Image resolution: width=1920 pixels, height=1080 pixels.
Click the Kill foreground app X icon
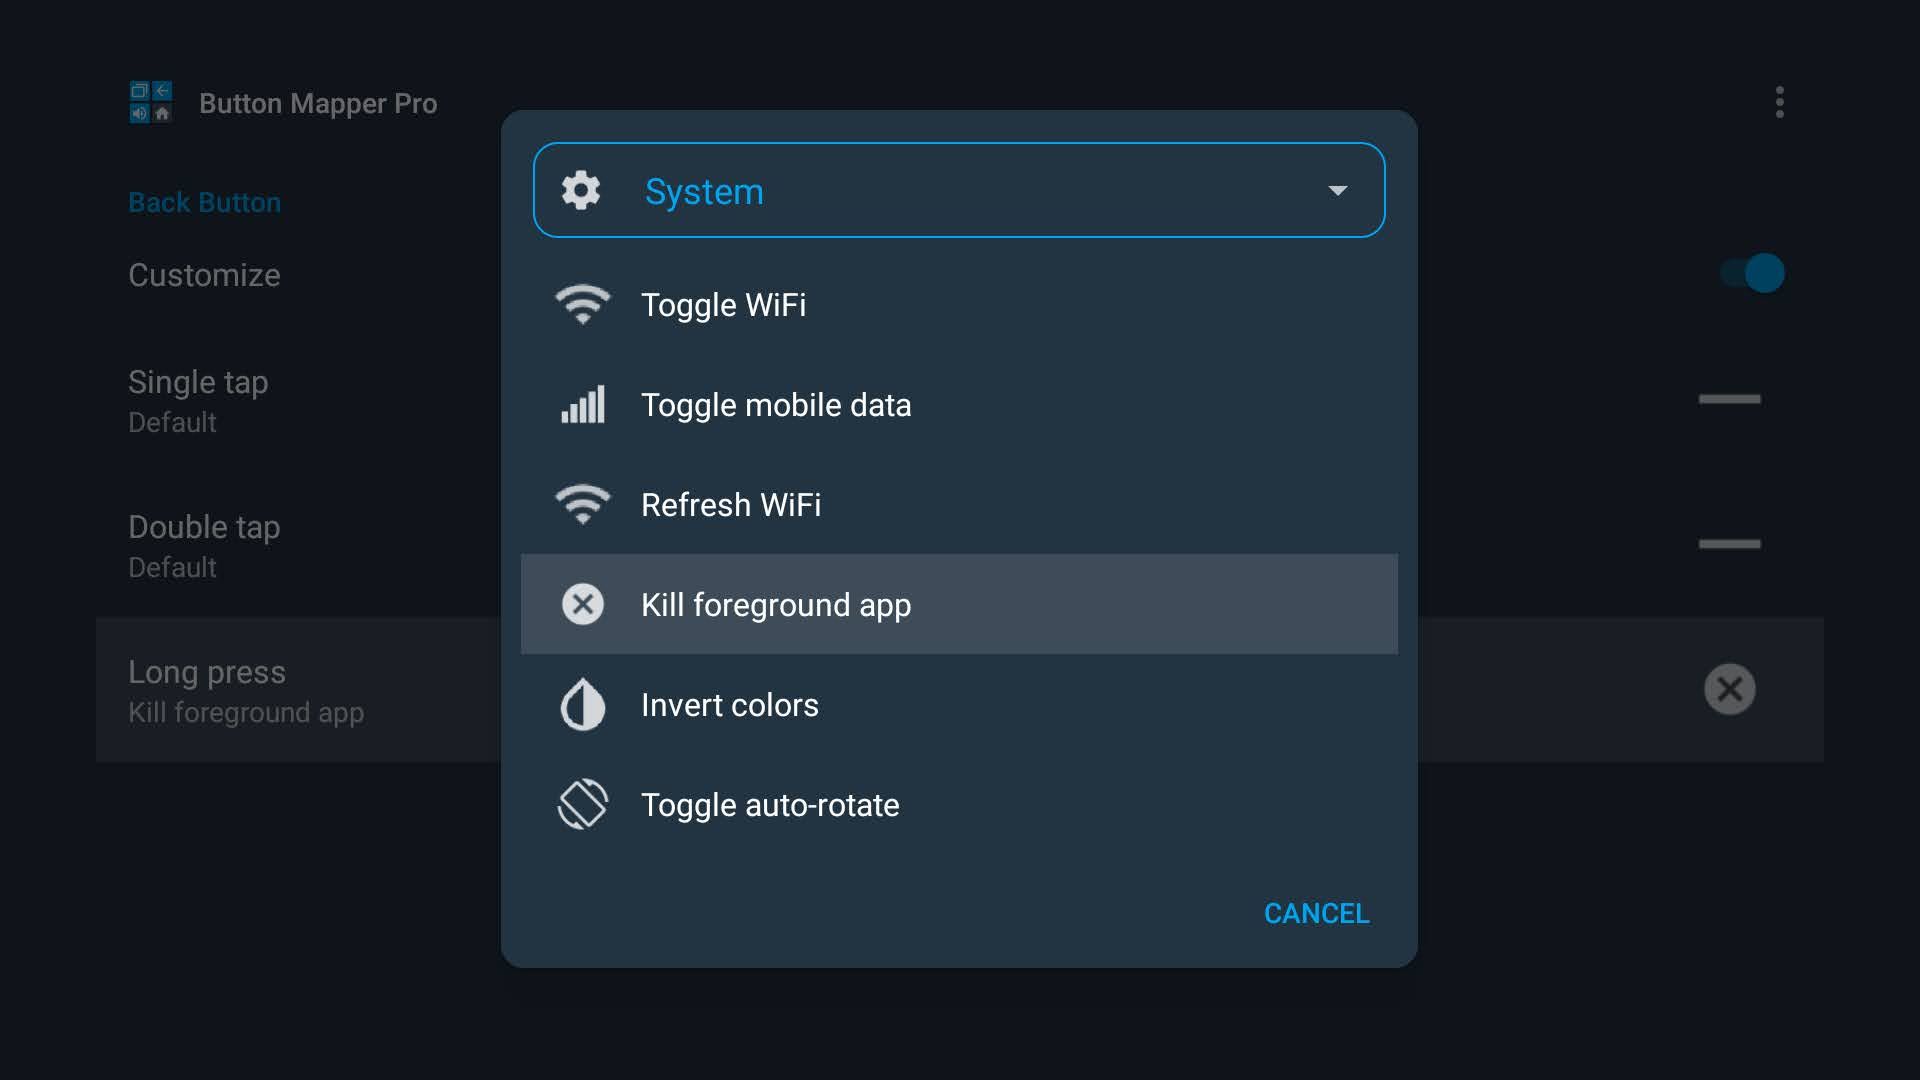583,604
